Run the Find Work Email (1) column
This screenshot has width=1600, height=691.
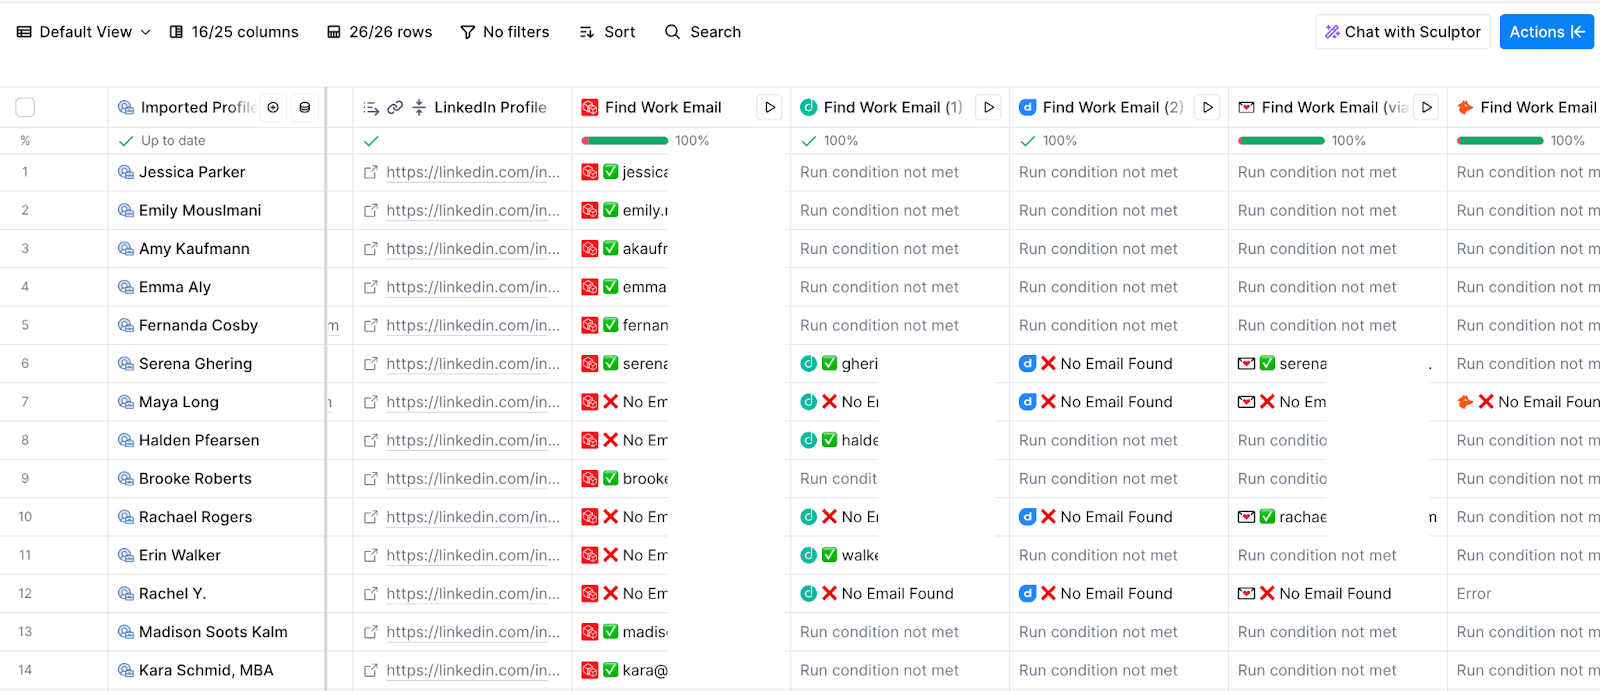(989, 107)
